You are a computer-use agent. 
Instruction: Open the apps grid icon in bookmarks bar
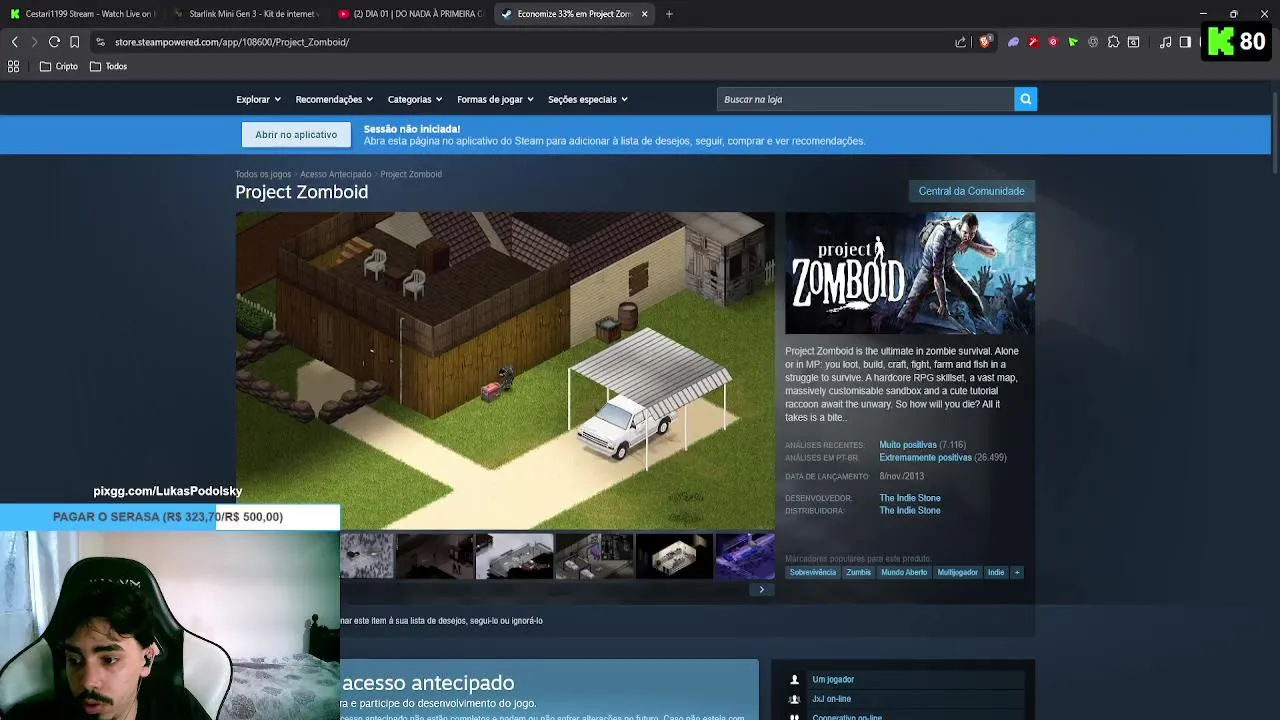coord(14,66)
